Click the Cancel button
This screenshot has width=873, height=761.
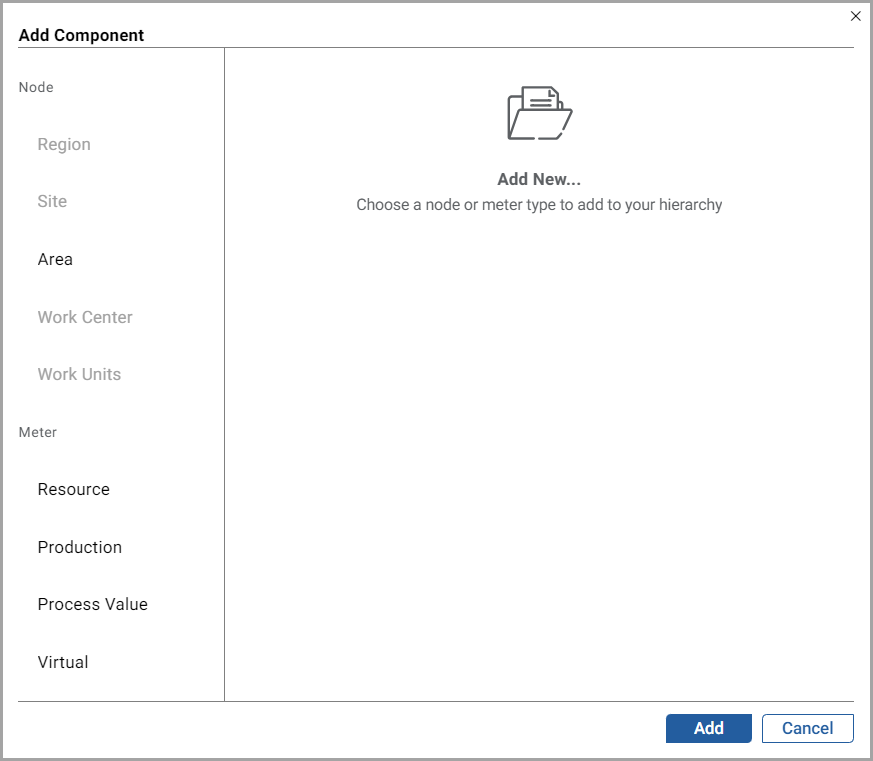[807, 728]
